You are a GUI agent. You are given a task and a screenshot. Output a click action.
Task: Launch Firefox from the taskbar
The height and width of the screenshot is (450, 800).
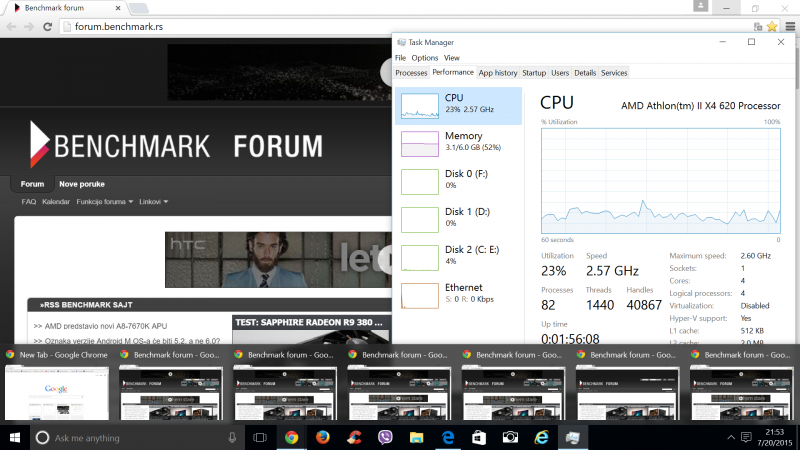(x=322, y=438)
